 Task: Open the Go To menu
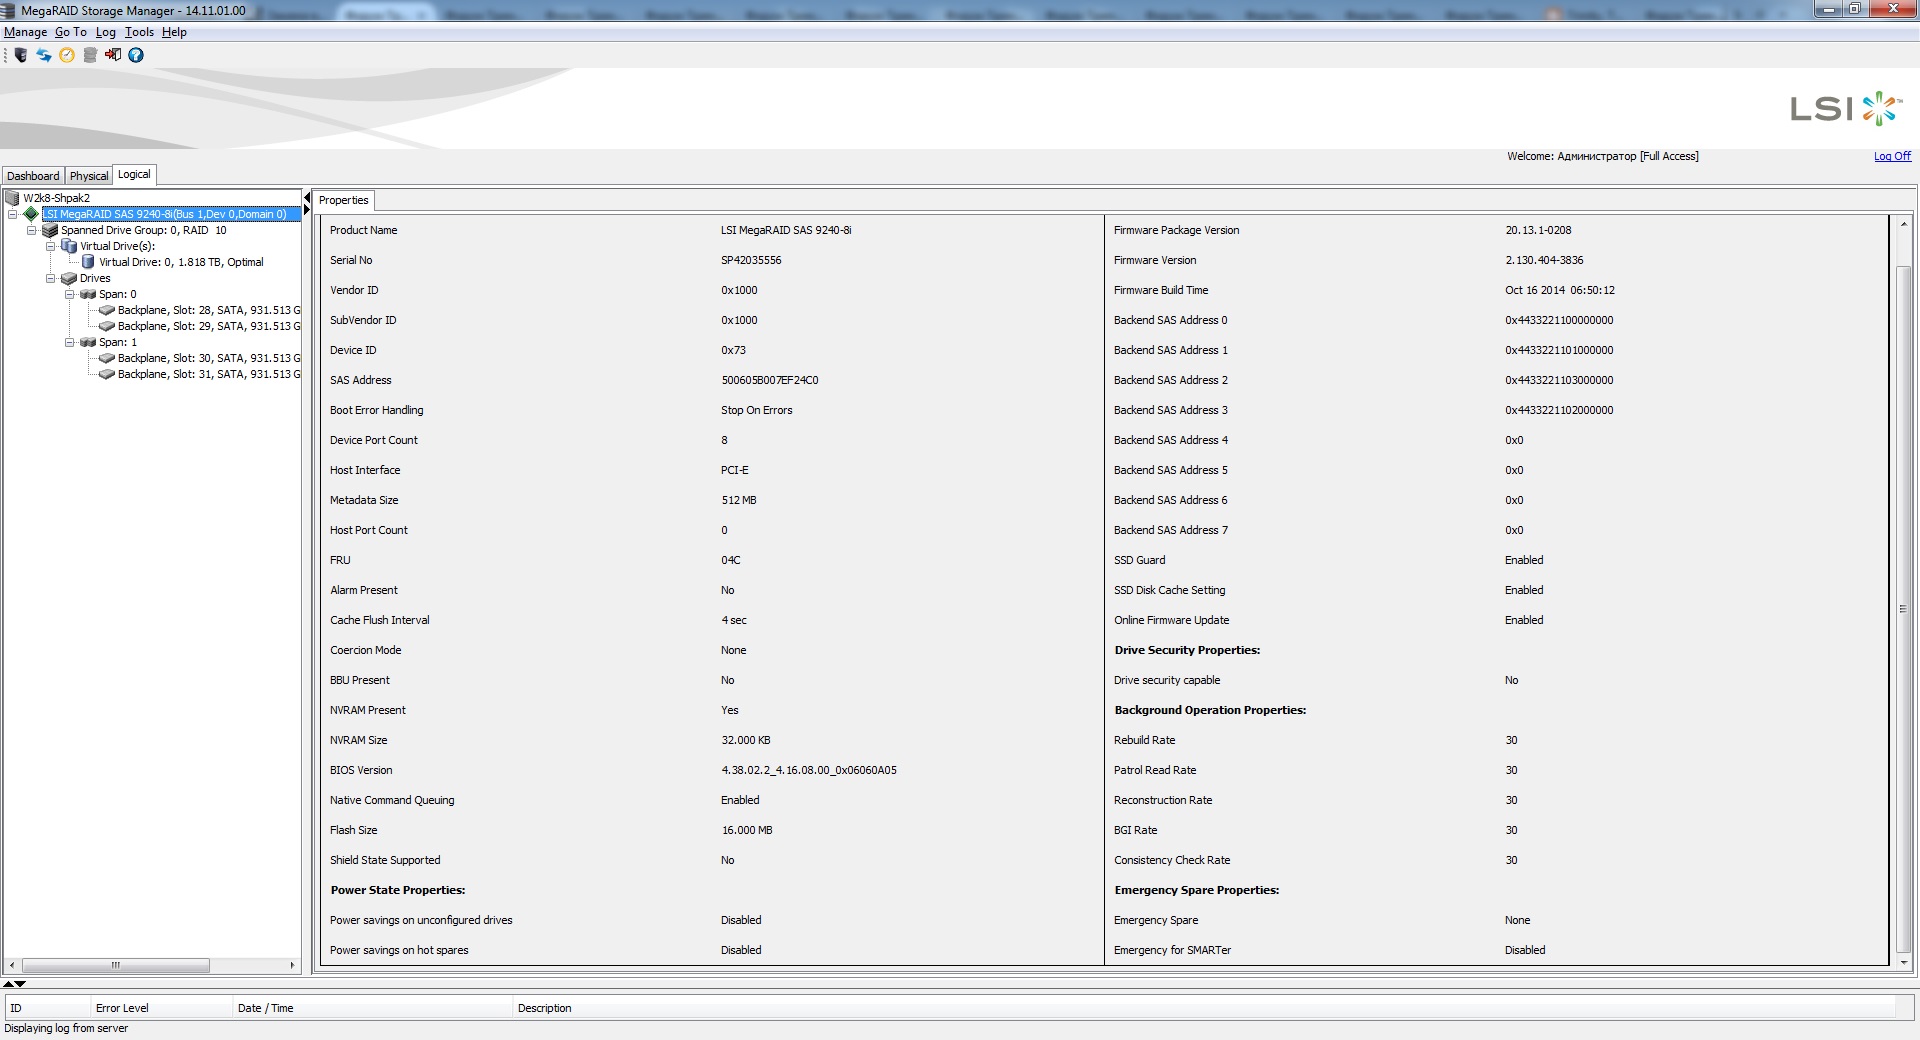click(70, 32)
